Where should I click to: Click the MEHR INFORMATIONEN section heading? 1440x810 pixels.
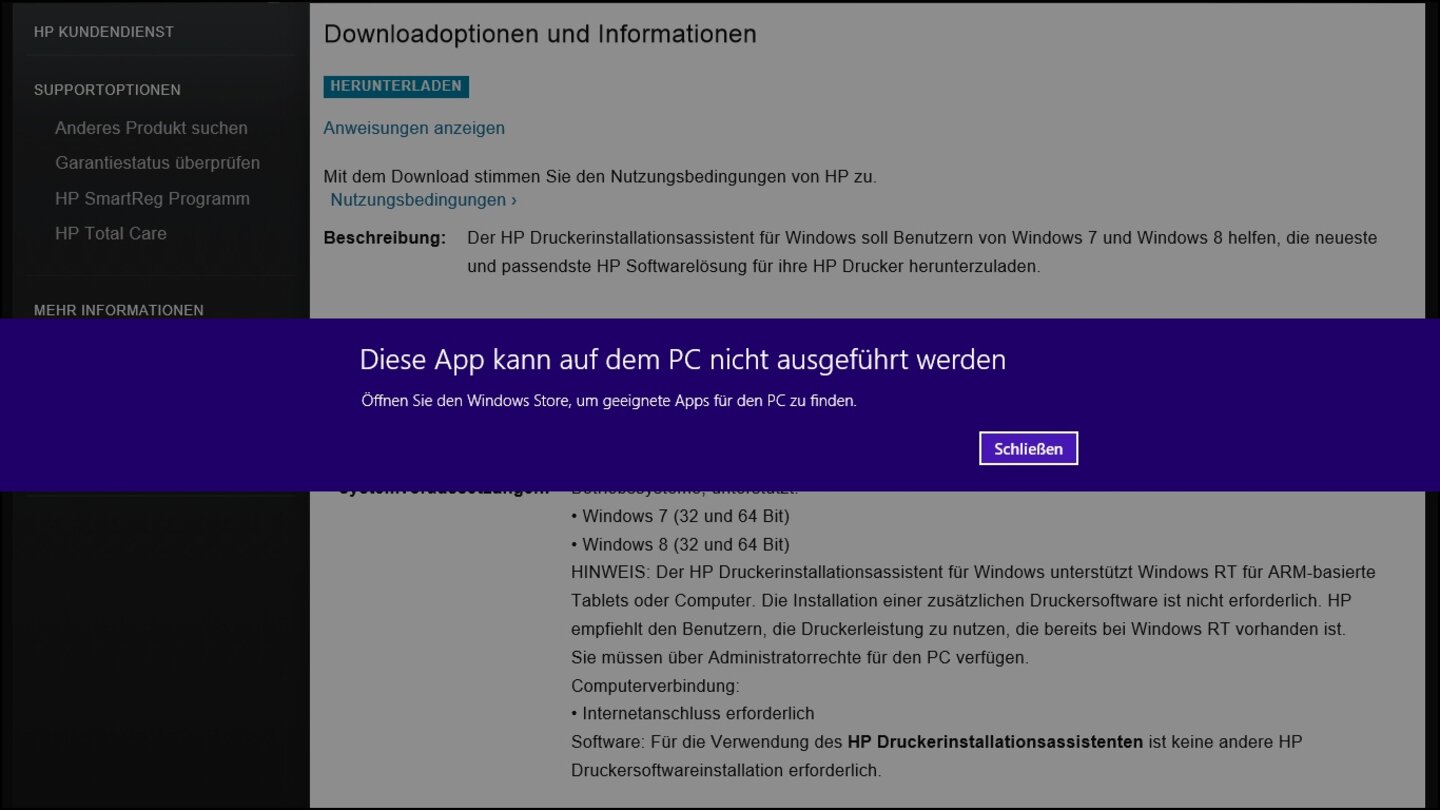pyautogui.click(x=119, y=310)
